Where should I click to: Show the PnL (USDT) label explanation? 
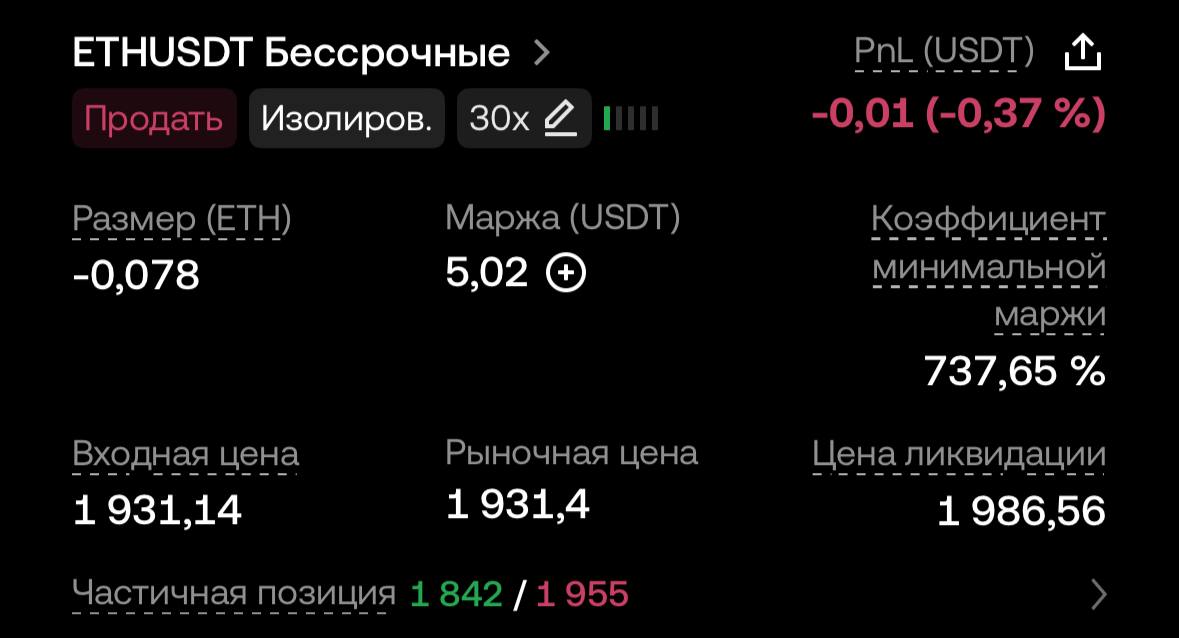coord(944,51)
